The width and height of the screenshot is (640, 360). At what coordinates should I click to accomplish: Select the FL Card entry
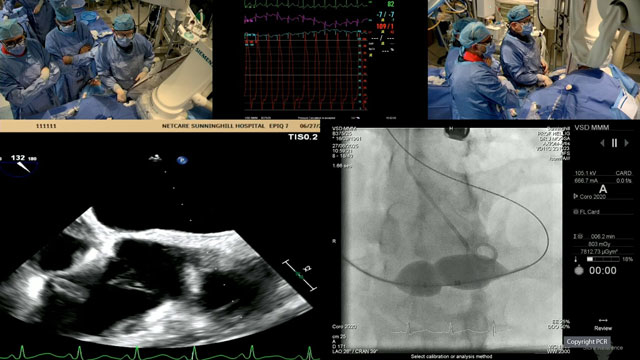point(587,212)
